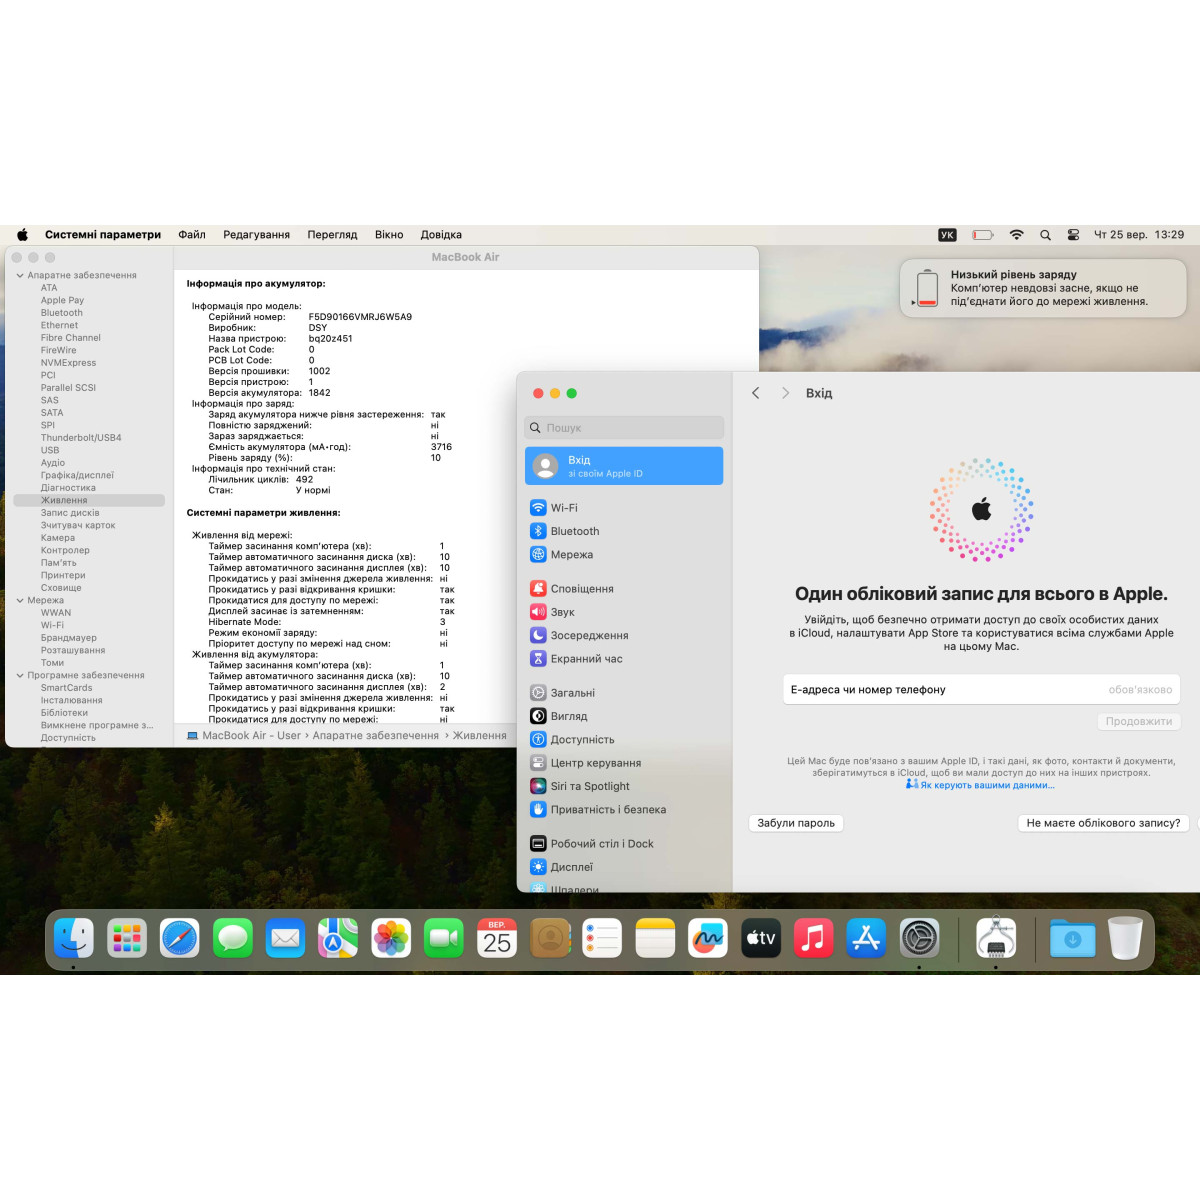Open Mail app in the Dock
The height and width of the screenshot is (1200, 1200).
coord(285,938)
